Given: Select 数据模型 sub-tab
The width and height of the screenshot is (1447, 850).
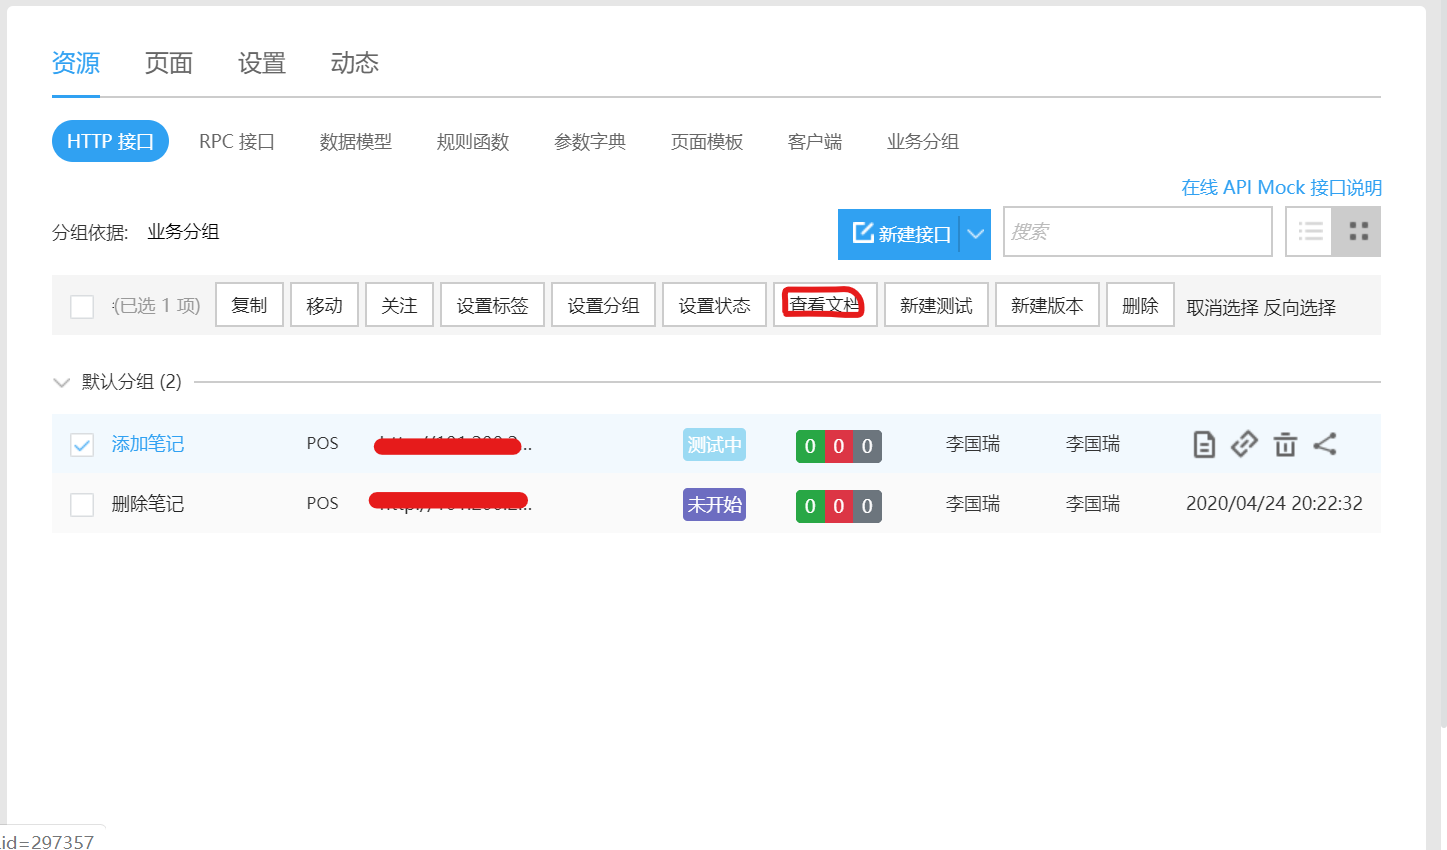Looking at the screenshot, I should (x=356, y=141).
